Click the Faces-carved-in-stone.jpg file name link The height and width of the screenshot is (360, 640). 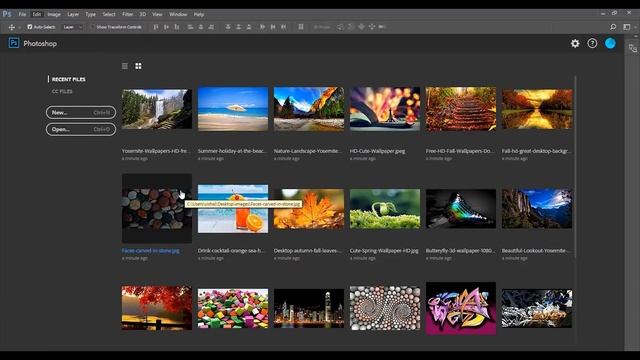coord(151,251)
